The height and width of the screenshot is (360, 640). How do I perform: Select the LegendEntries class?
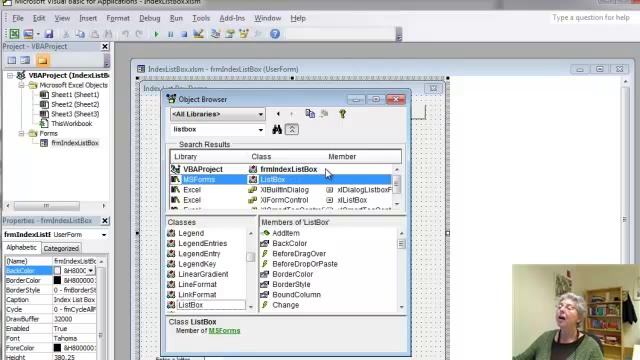[202, 243]
